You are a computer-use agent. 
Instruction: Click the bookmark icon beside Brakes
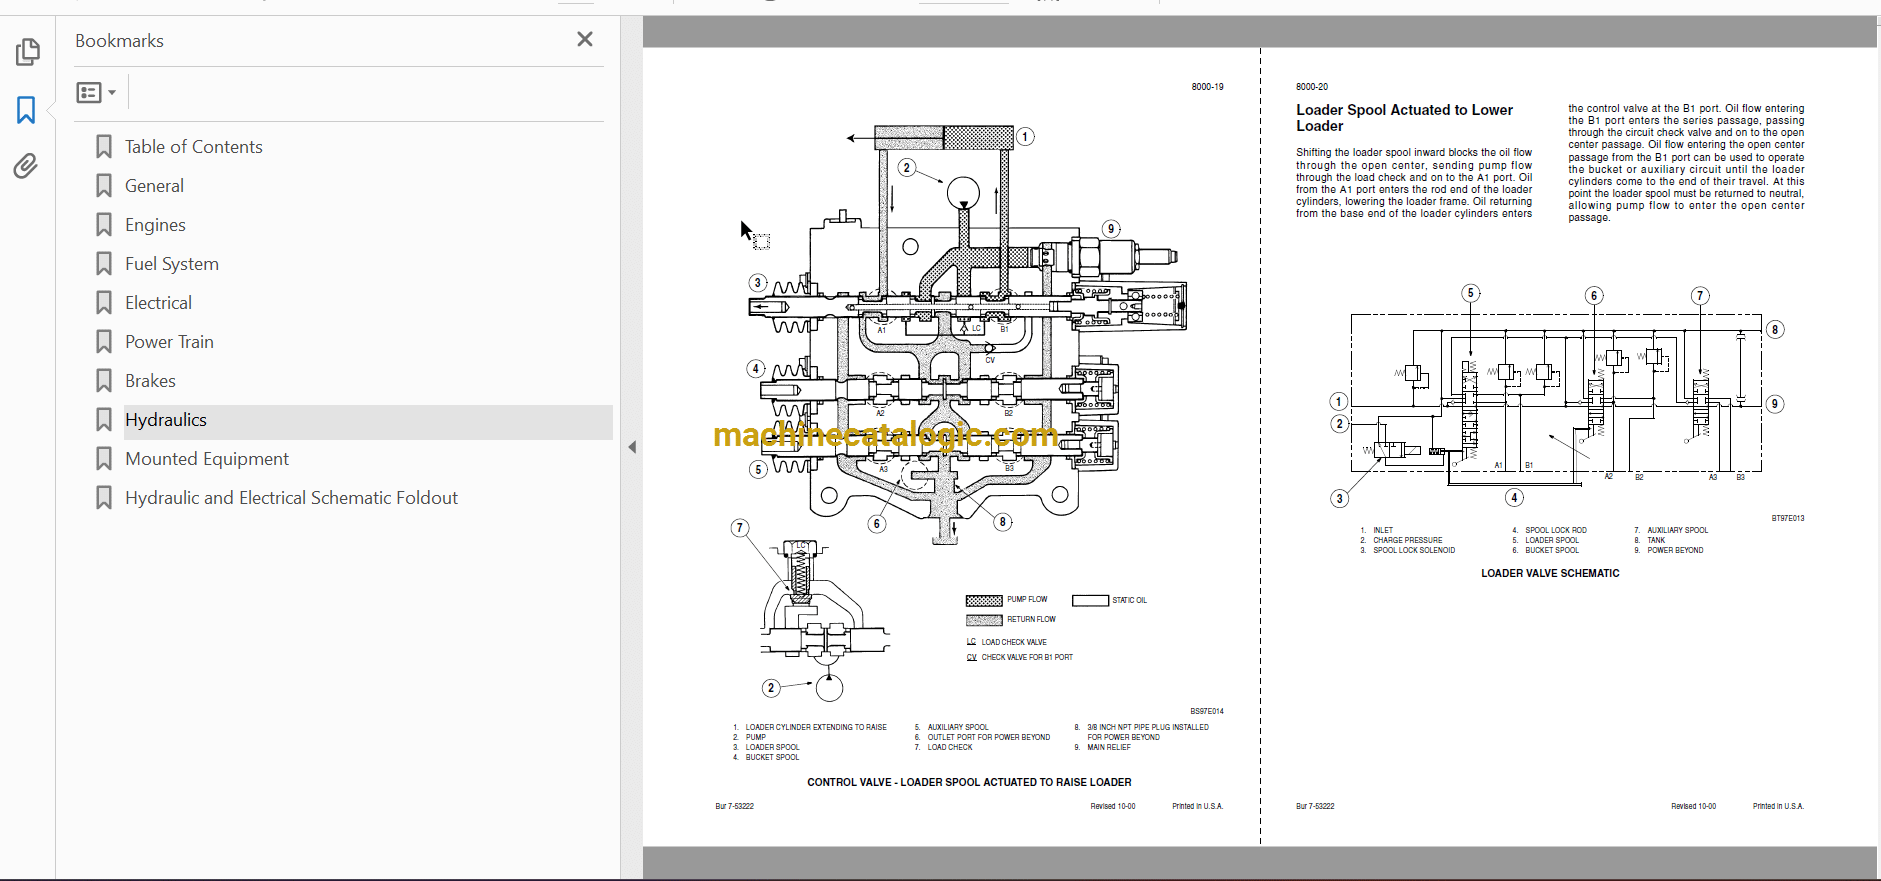tap(104, 381)
